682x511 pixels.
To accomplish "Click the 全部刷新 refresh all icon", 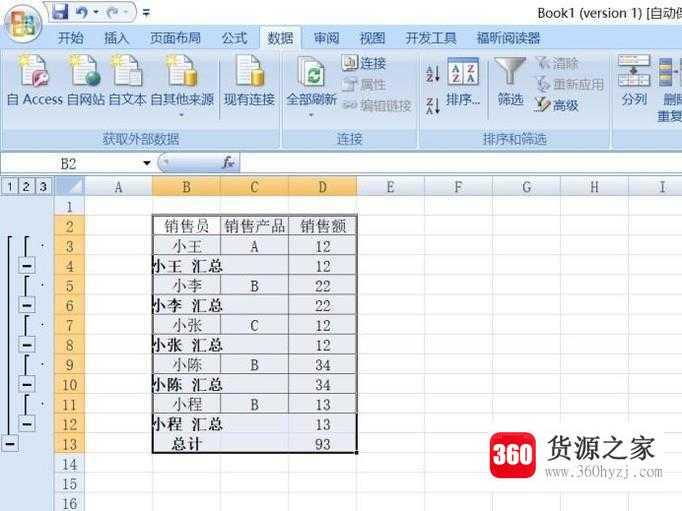I will tap(311, 73).
